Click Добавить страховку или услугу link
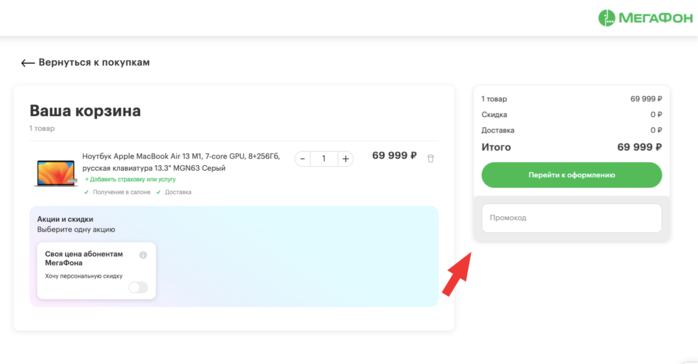 click(x=130, y=179)
